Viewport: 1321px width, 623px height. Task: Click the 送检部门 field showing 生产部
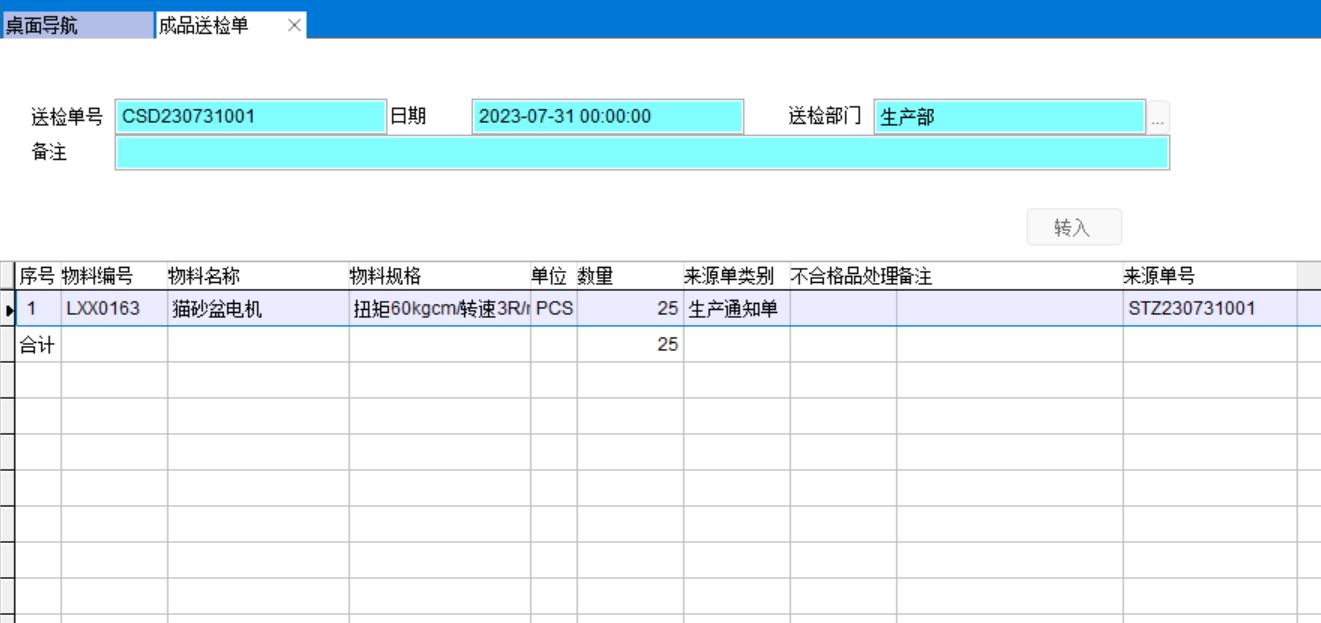coord(1009,117)
